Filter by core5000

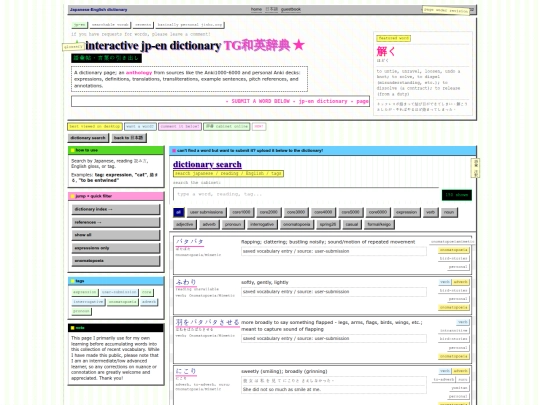point(350,212)
